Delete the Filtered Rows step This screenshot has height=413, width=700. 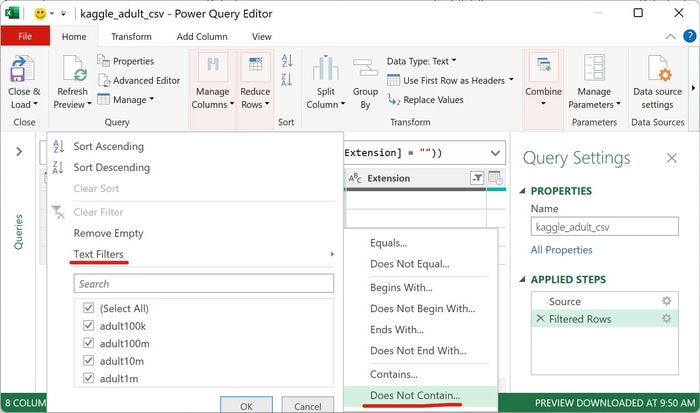pyautogui.click(x=540, y=318)
